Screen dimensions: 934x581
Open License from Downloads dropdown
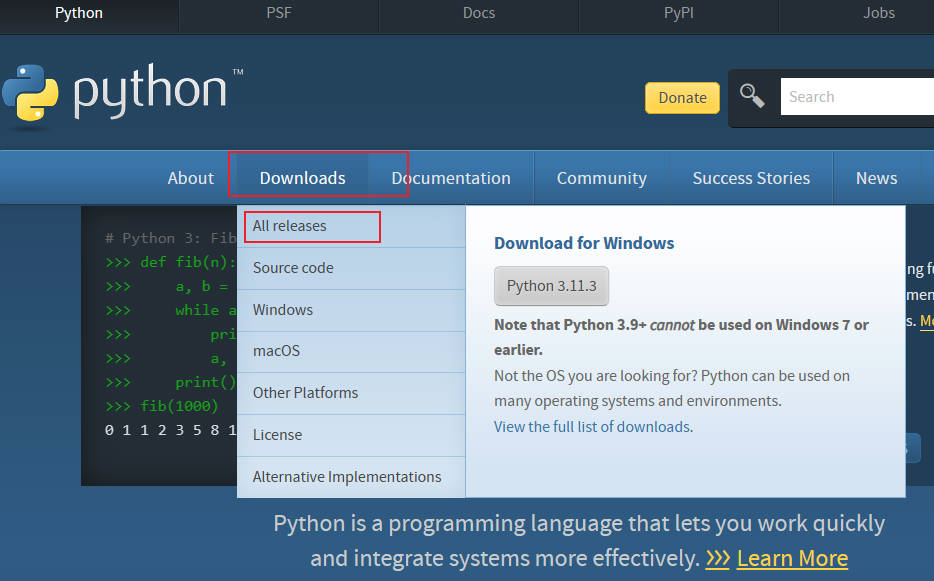tap(351, 435)
